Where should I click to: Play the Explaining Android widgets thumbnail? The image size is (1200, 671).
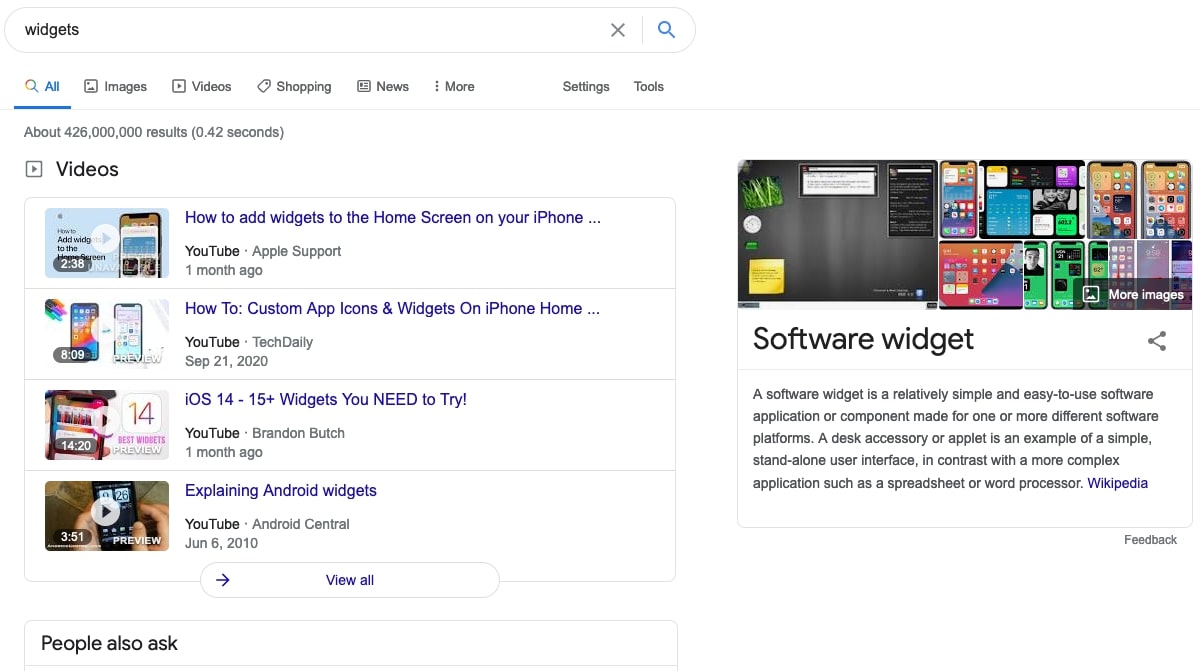pos(107,515)
